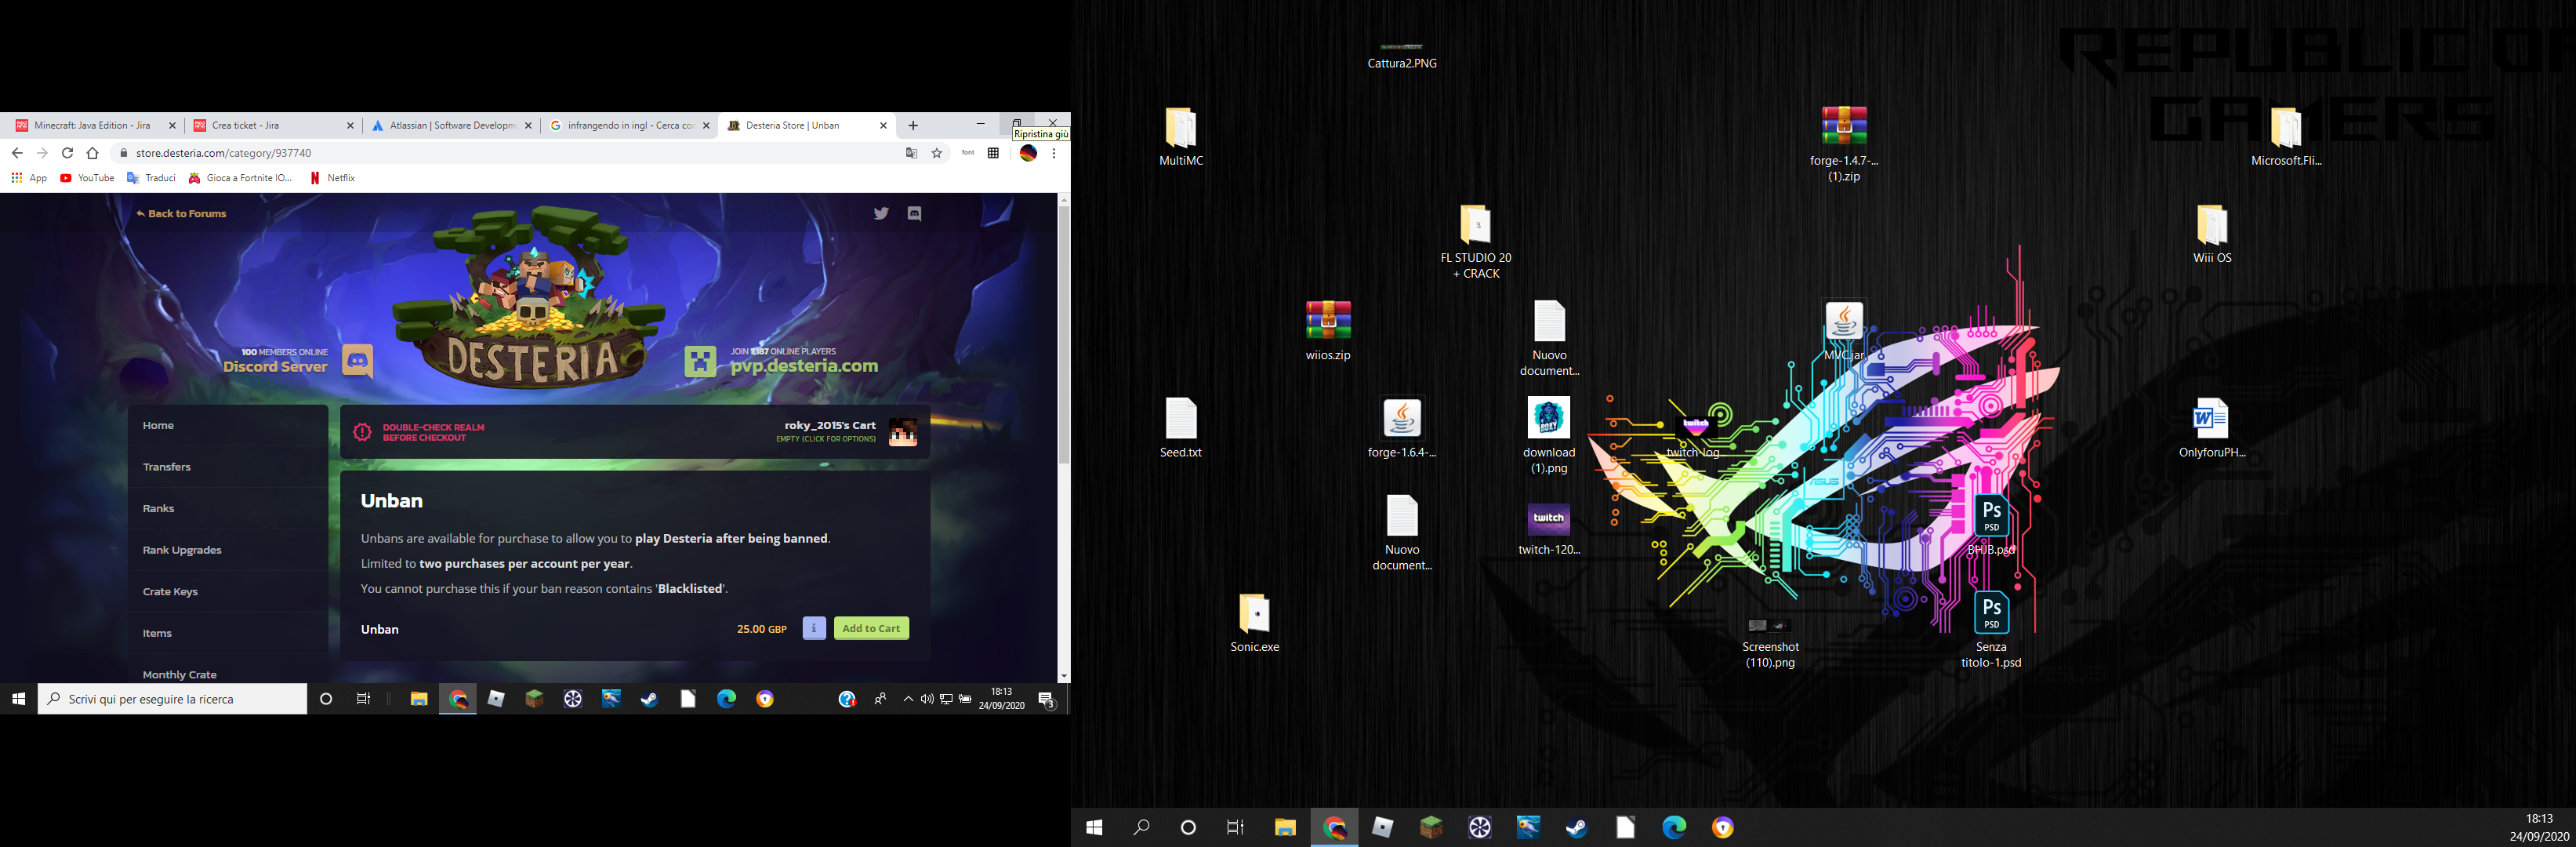Click the browser reload button

(67, 153)
